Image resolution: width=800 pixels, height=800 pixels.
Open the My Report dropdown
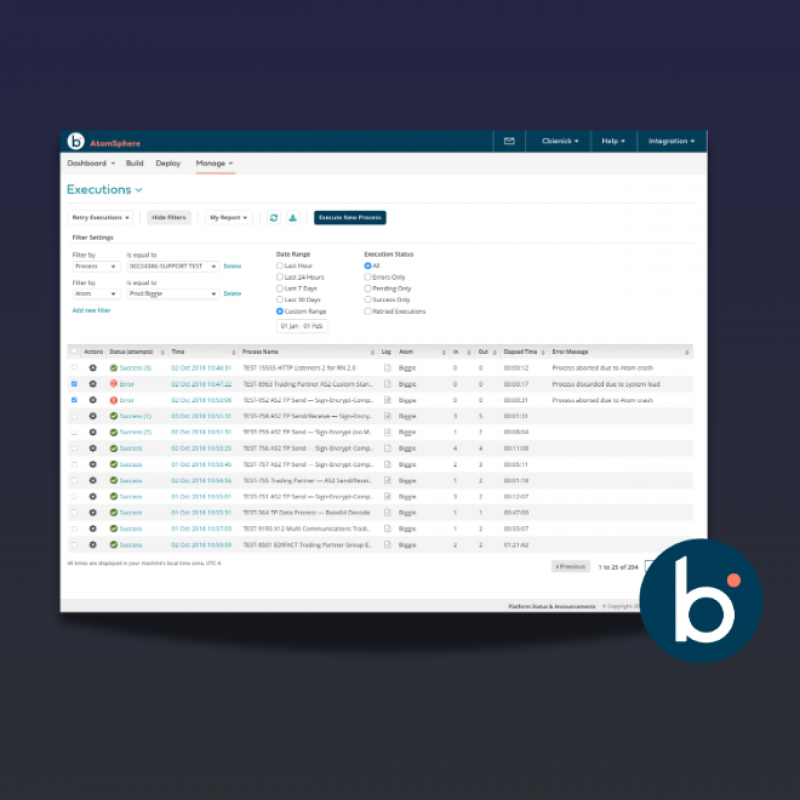[229, 217]
